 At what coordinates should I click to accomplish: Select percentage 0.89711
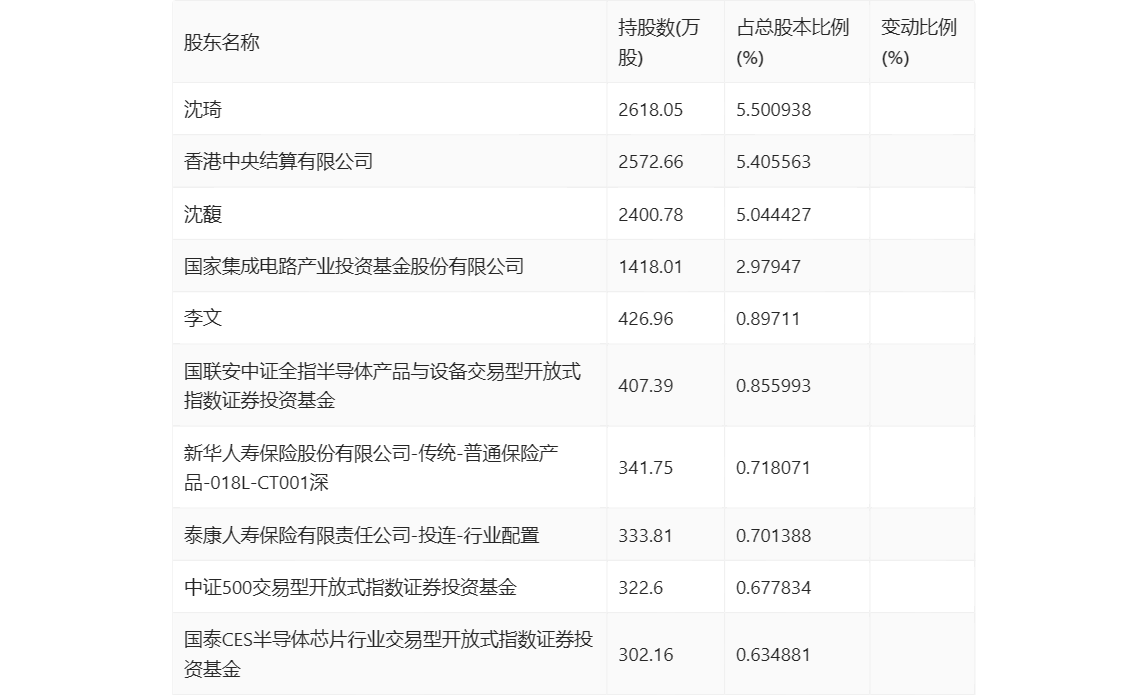tap(768, 319)
